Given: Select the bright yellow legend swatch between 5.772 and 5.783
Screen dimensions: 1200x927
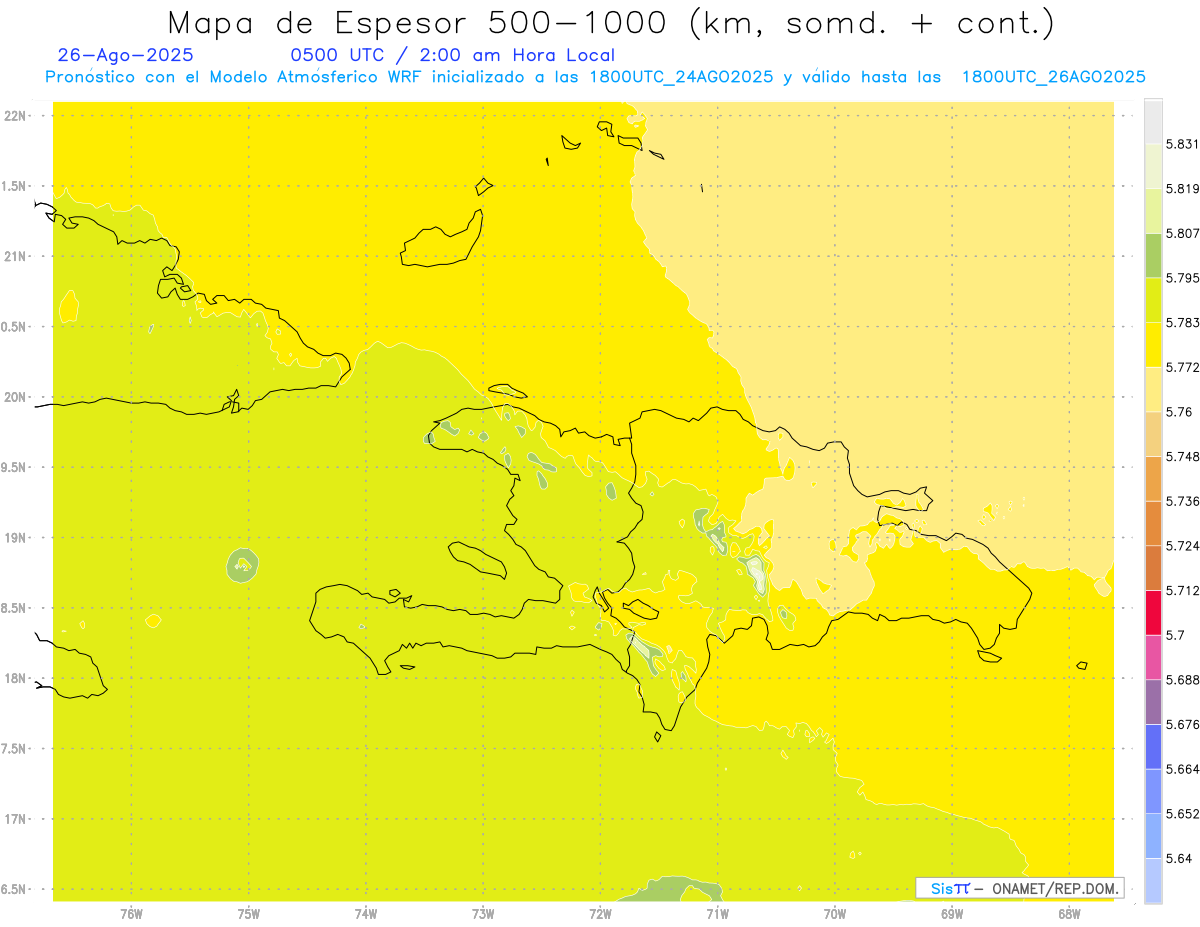Looking at the screenshot, I should click(x=1153, y=345).
